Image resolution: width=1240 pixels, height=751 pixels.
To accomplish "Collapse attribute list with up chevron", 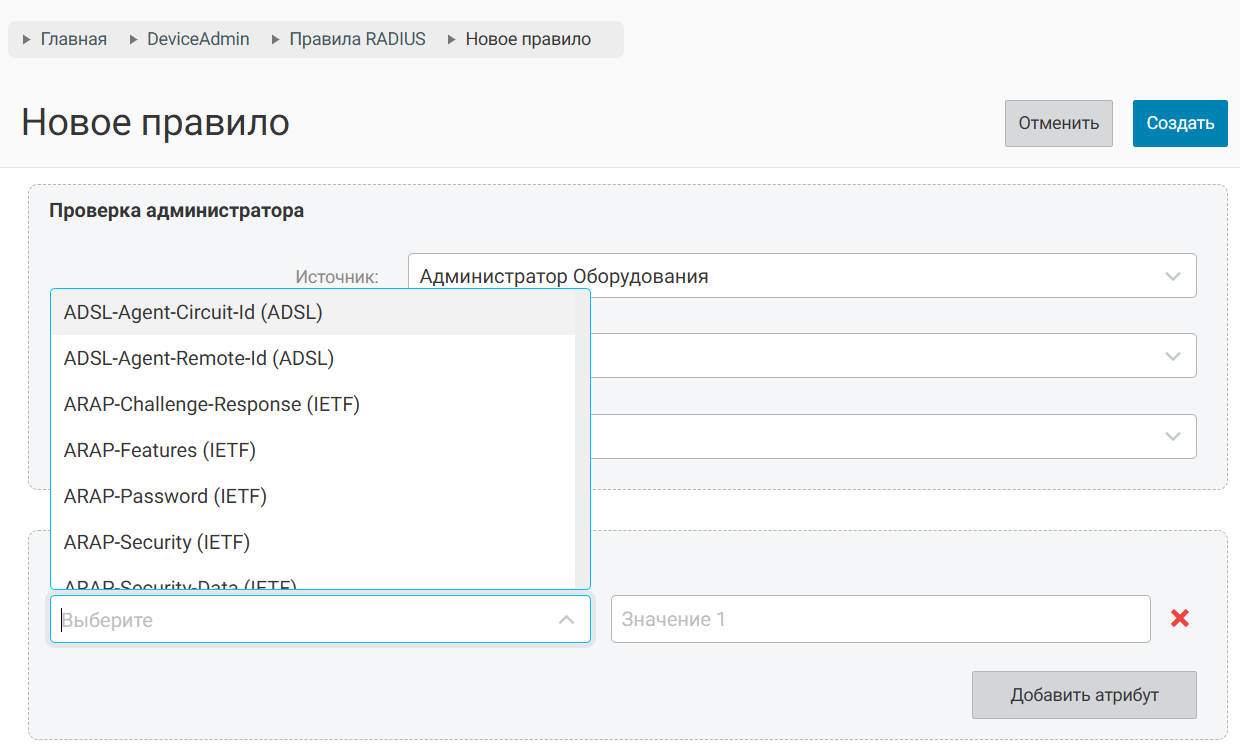I will [566, 620].
